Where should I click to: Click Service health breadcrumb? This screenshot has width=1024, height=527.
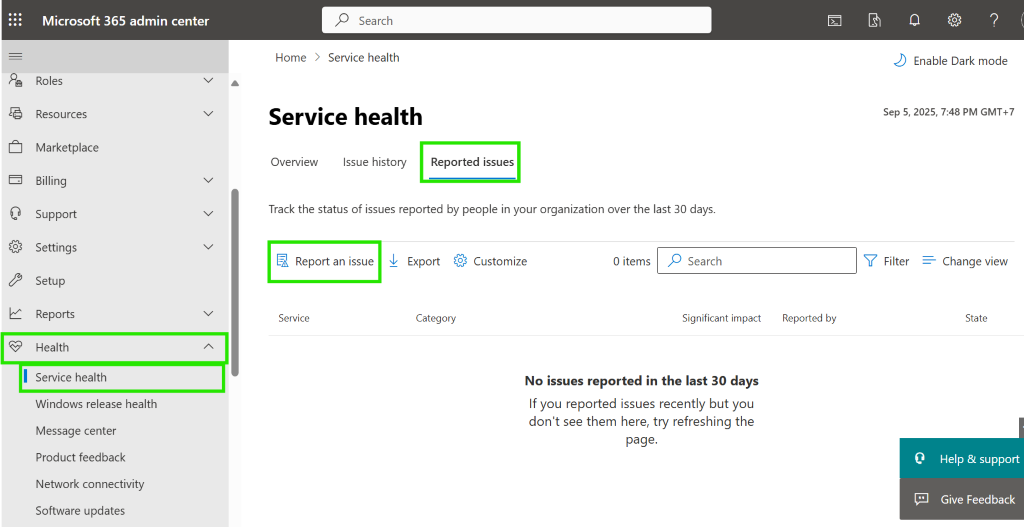coord(363,57)
